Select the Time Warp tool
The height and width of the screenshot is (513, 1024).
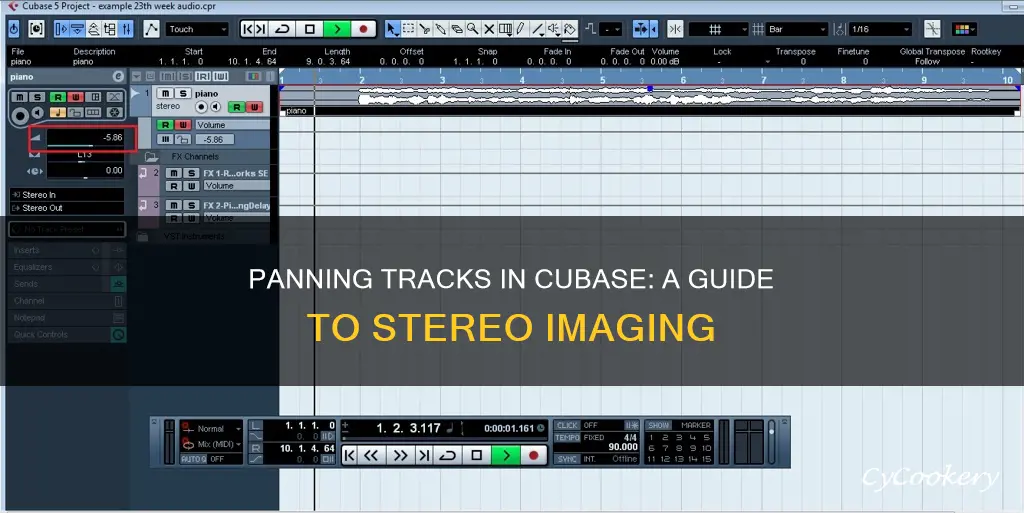[505, 29]
